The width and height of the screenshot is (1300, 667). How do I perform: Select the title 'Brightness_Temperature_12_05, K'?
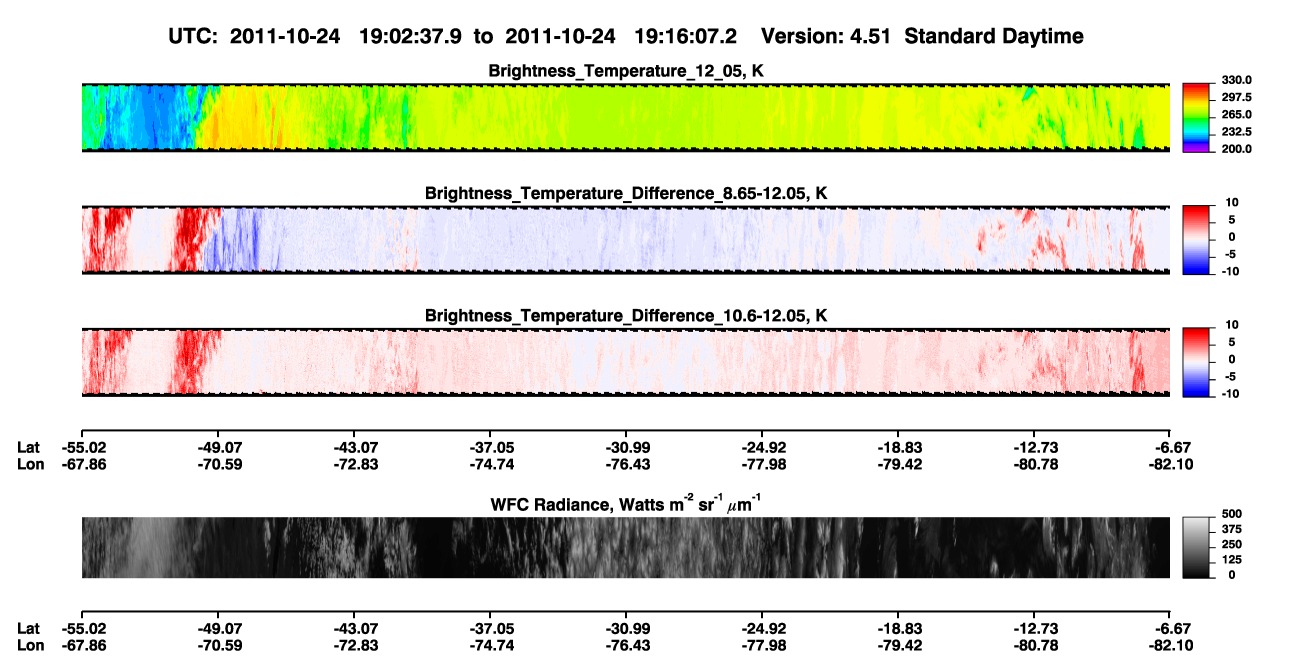point(626,70)
